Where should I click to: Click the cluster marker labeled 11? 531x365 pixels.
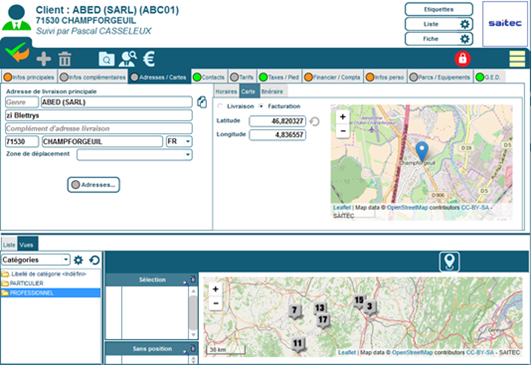pyautogui.click(x=298, y=345)
